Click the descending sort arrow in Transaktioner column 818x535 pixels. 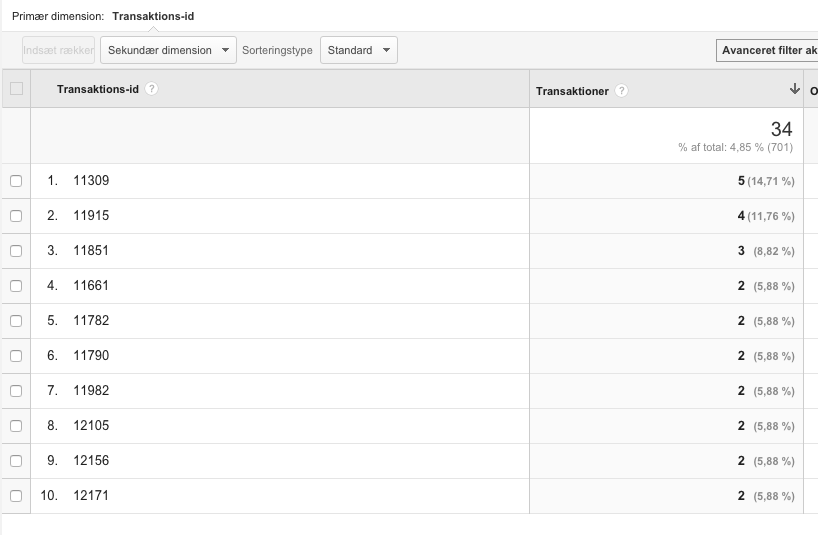(795, 89)
